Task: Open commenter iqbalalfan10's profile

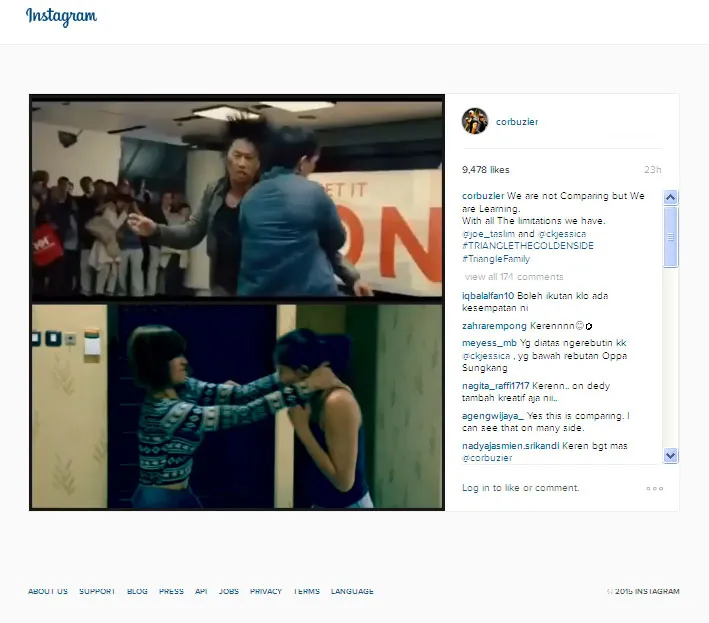Action: pyautogui.click(x=488, y=296)
